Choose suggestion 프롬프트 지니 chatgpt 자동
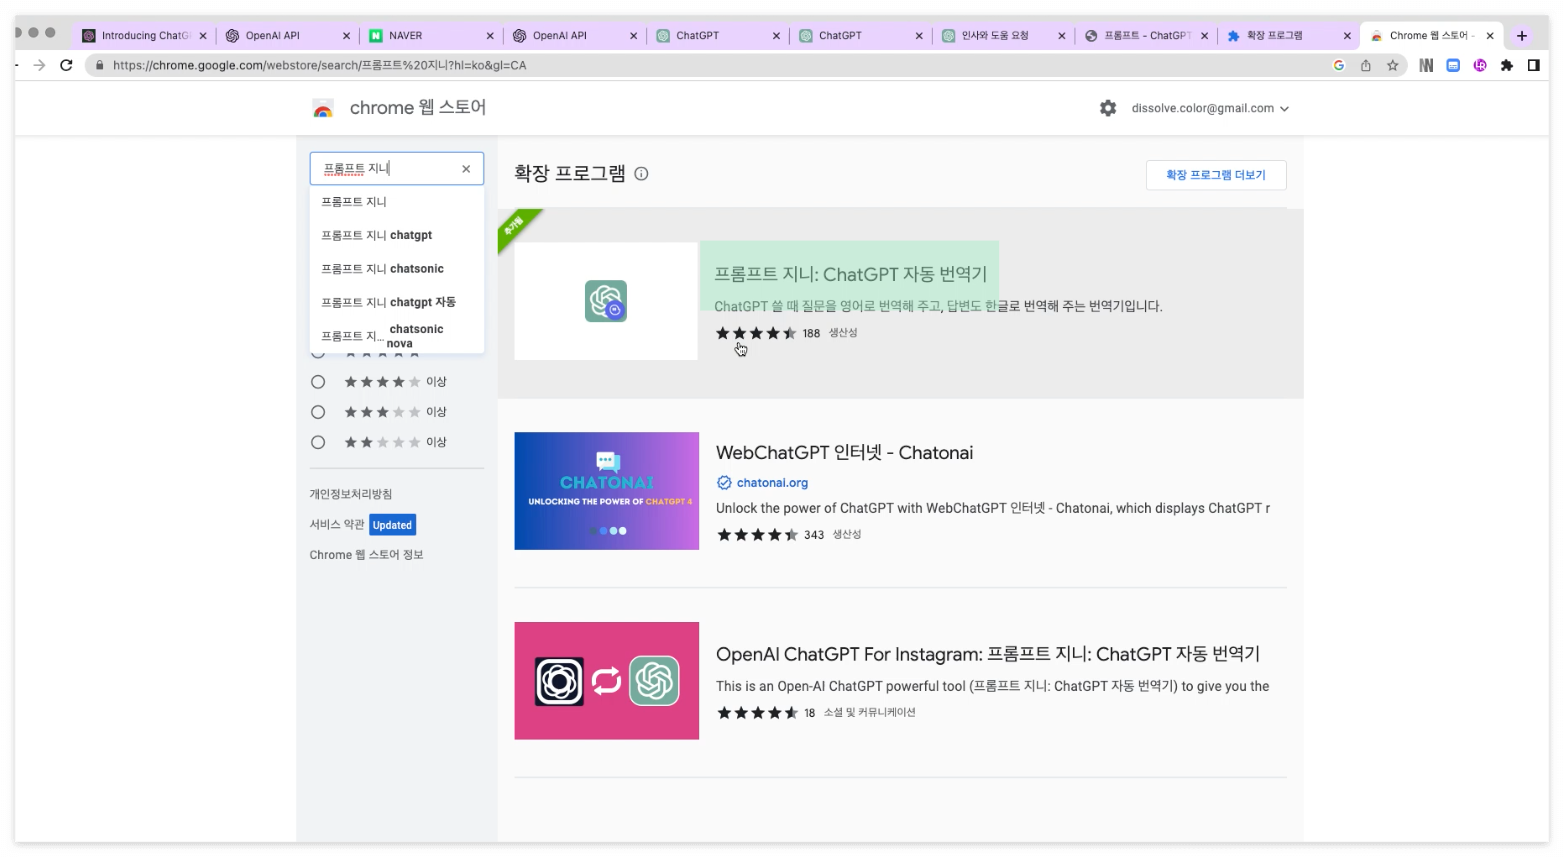The image size is (1564, 857). (x=397, y=302)
